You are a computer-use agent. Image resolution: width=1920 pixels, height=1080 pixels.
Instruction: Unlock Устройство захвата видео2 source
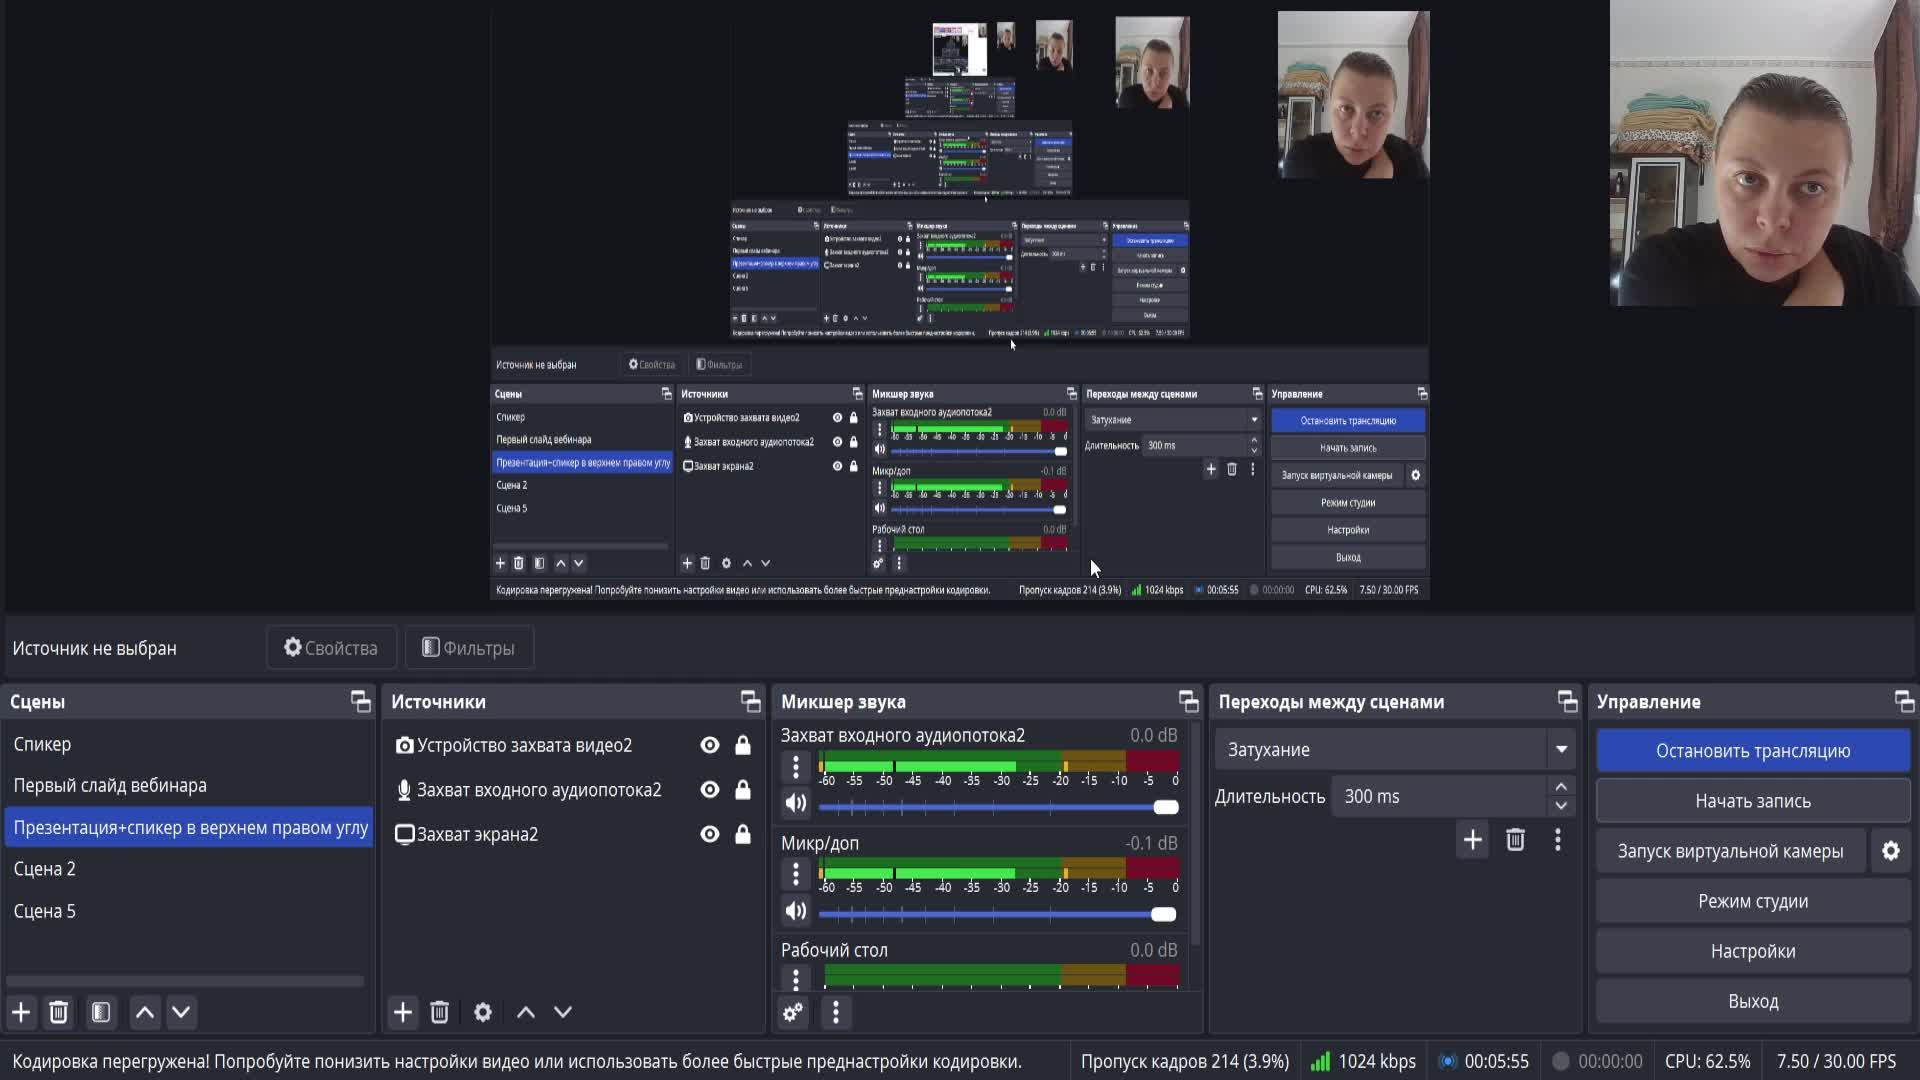(x=743, y=745)
